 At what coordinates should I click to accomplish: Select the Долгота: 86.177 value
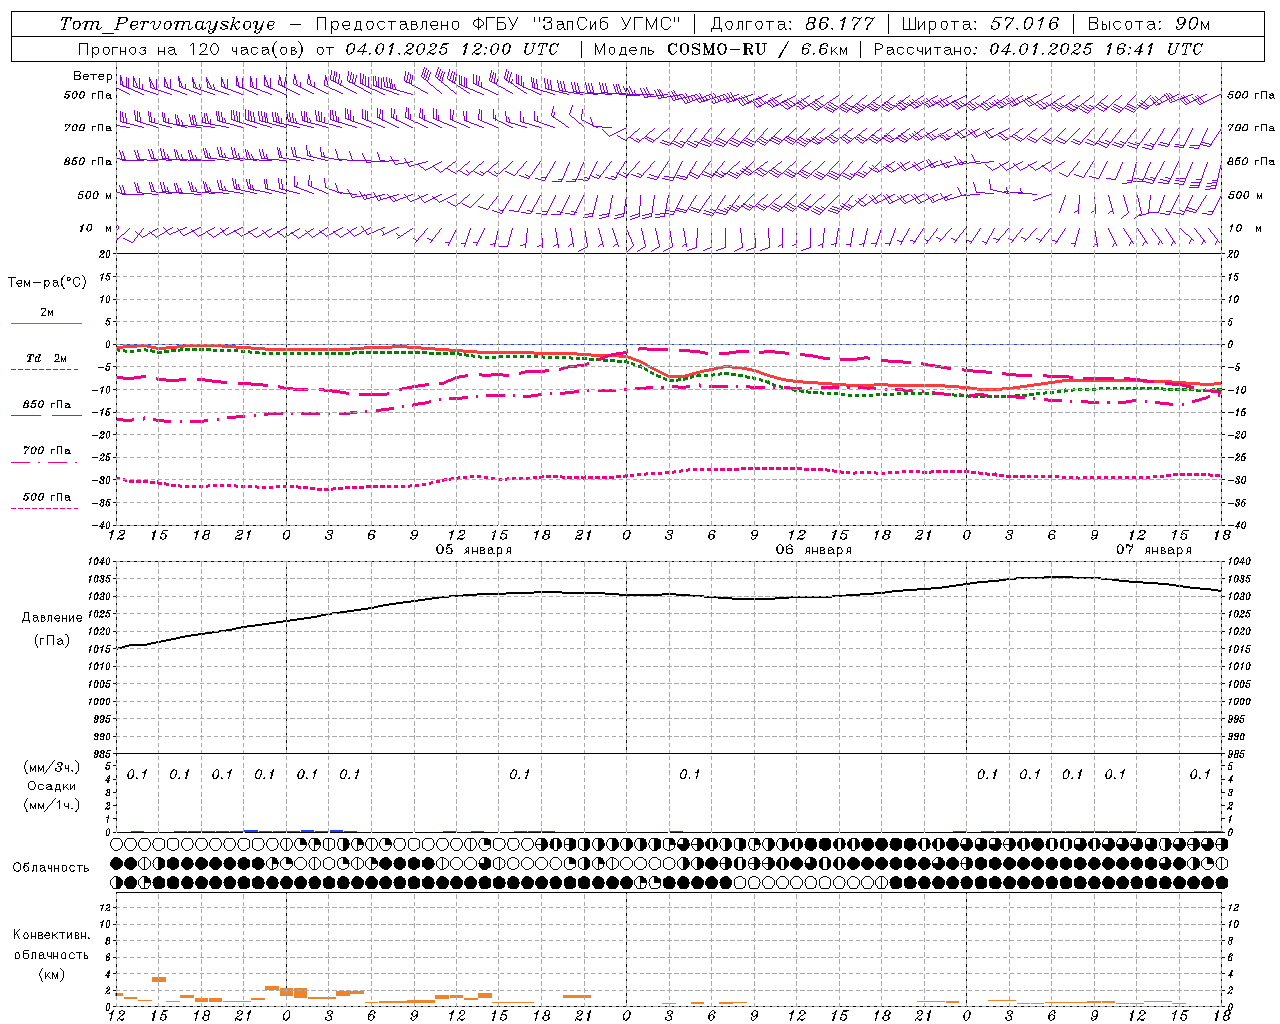click(793, 24)
